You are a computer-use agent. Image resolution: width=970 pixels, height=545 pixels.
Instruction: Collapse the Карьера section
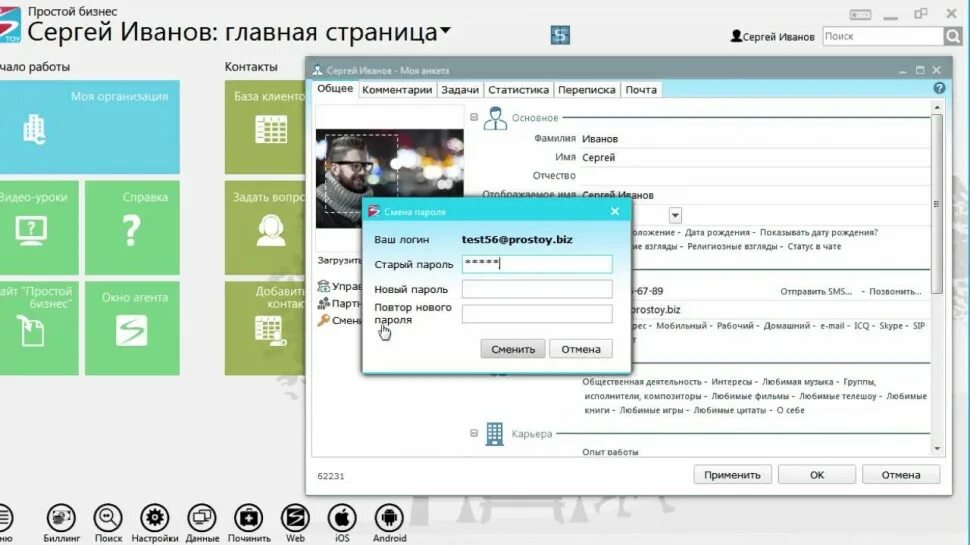coord(474,433)
